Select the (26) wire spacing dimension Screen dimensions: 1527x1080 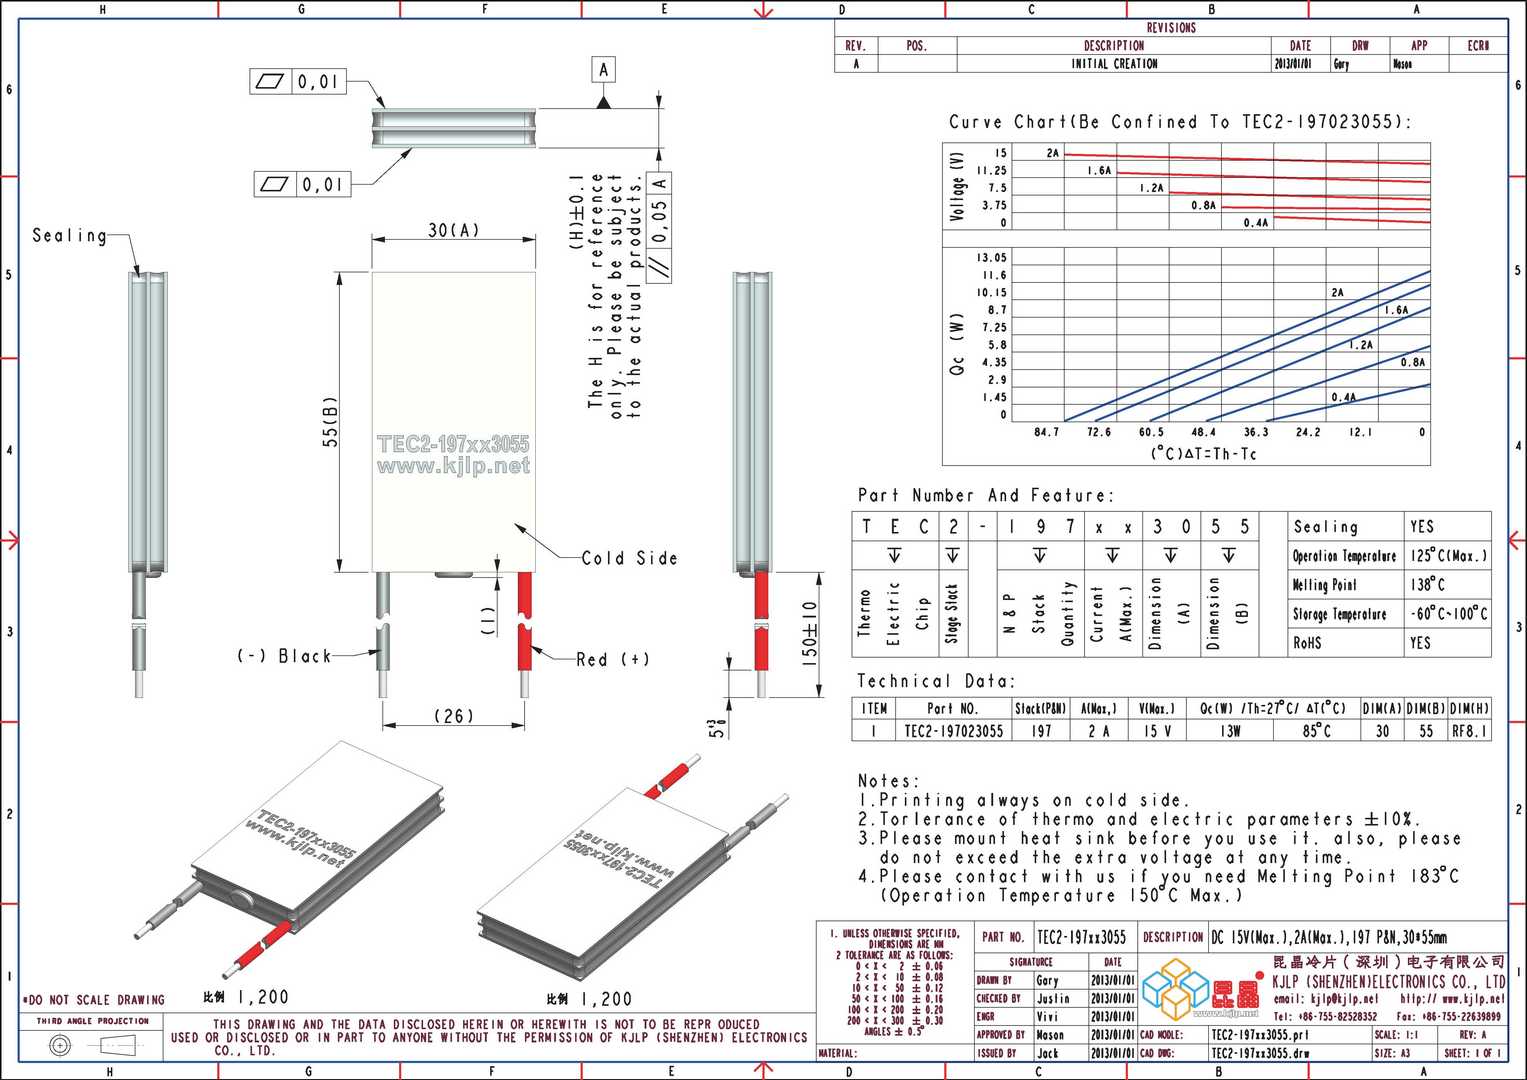(x=453, y=716)
